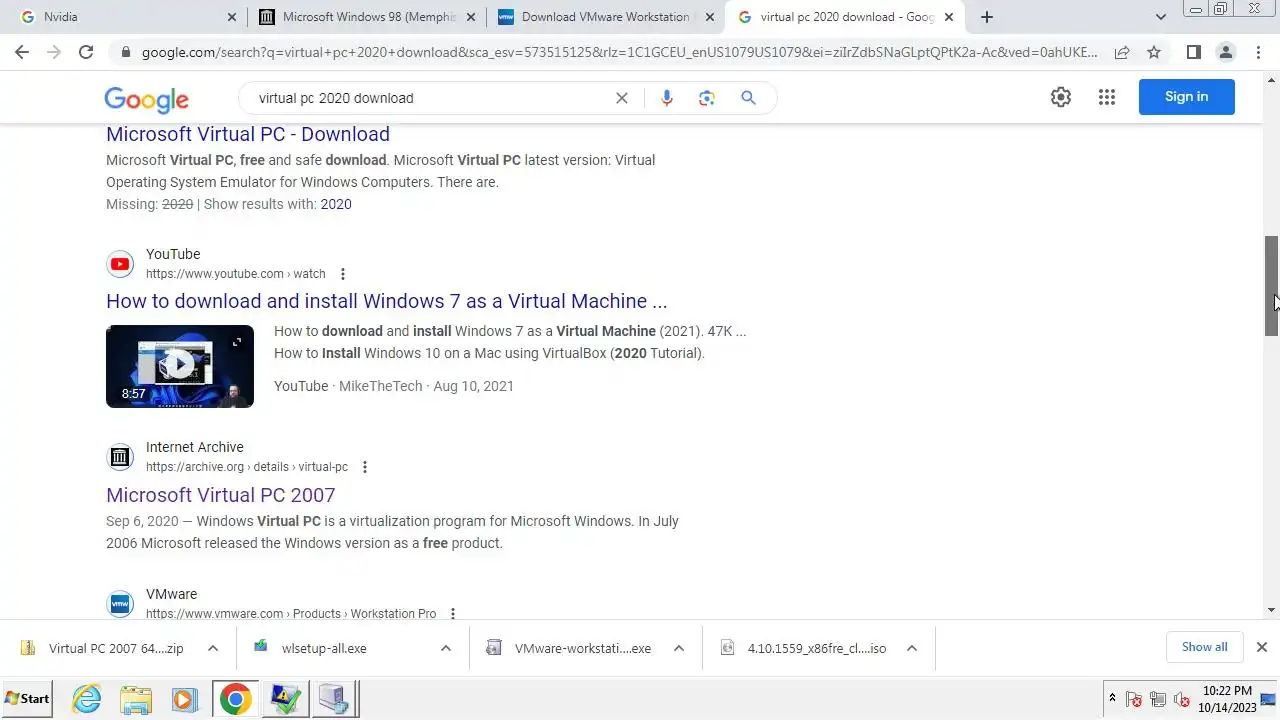
Task: Open Chrome three-dot menu
Action: click(1258, 52)
